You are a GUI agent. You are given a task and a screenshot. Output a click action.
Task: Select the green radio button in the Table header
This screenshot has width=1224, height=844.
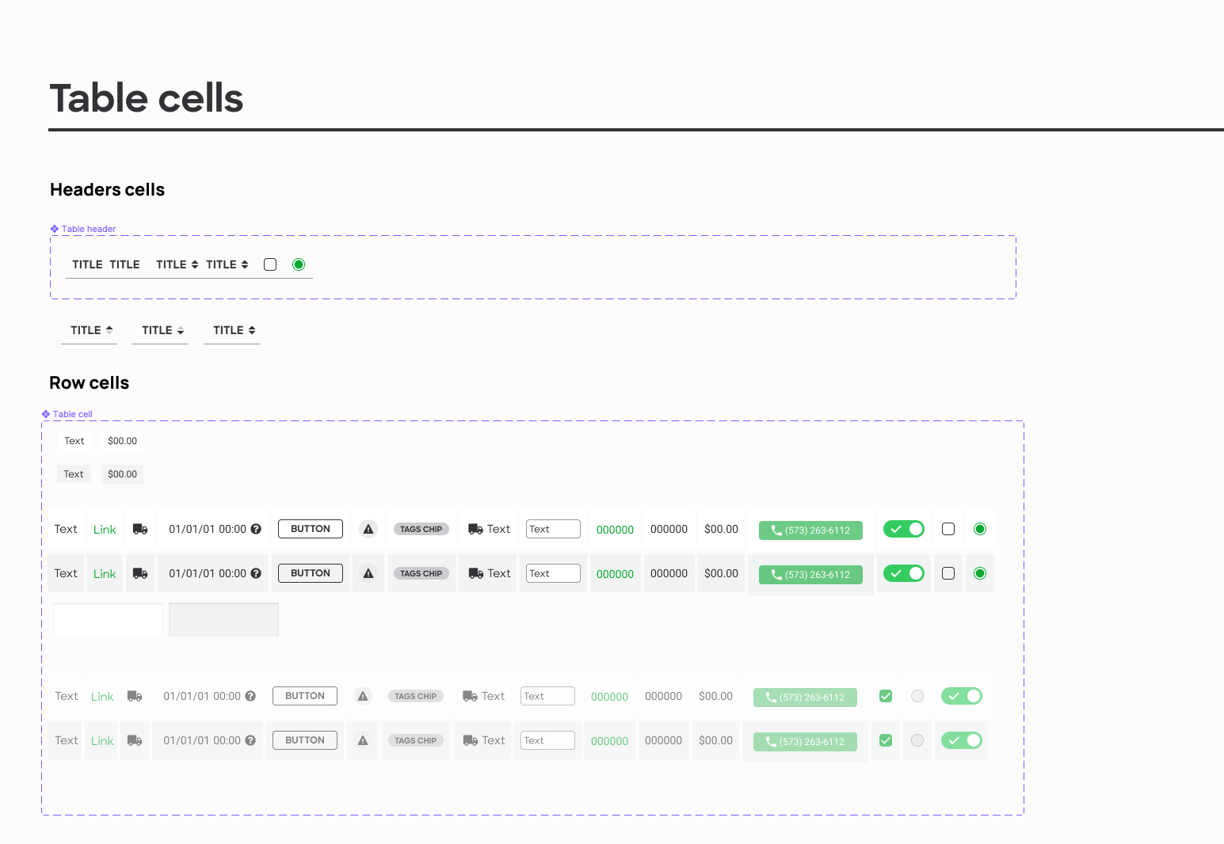click(x=298, y=264)
